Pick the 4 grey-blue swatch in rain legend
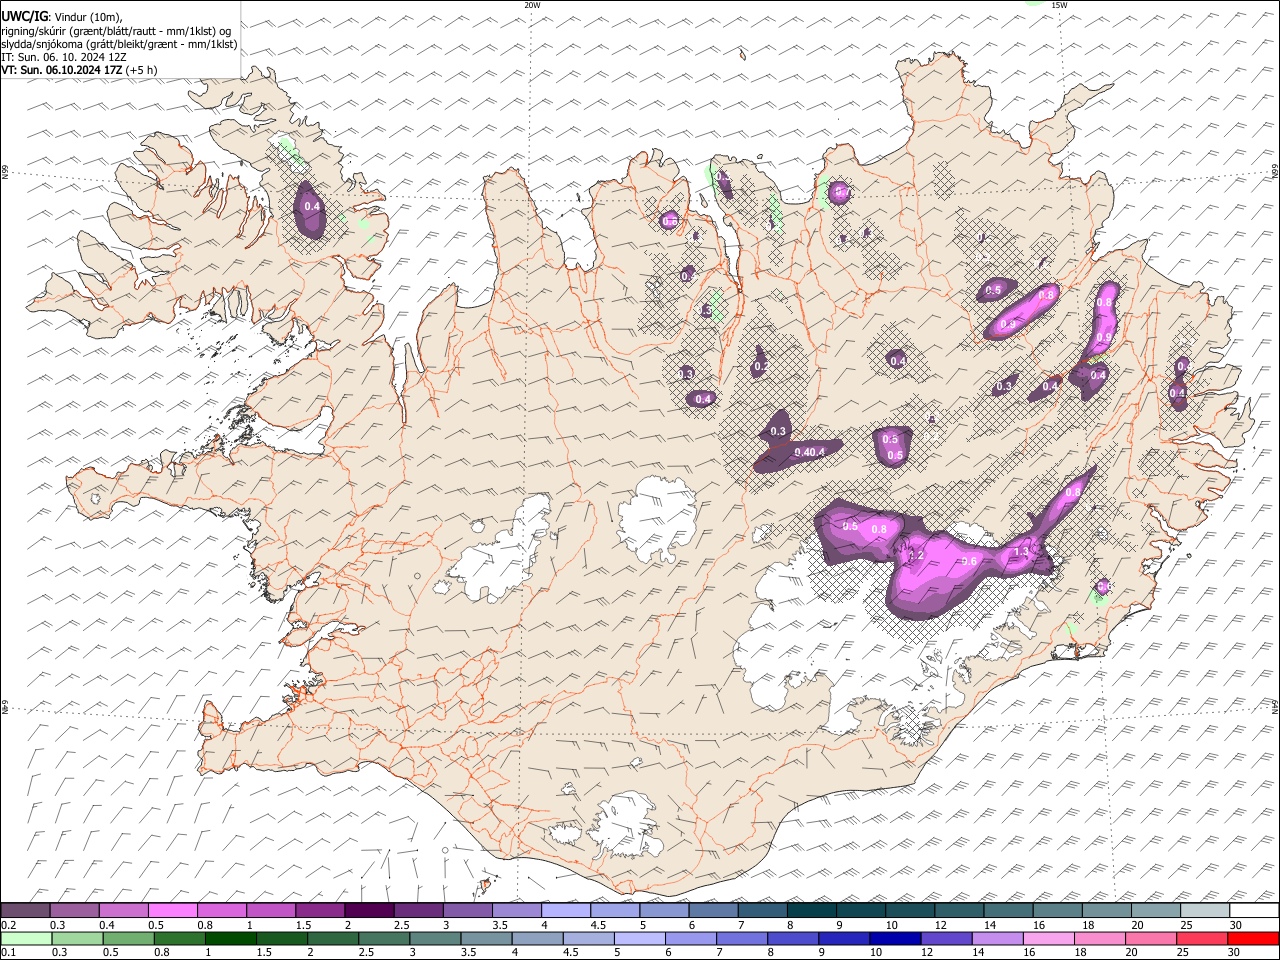The height and width of the screenshot is (960, 1280). click(x=537, y=938)
